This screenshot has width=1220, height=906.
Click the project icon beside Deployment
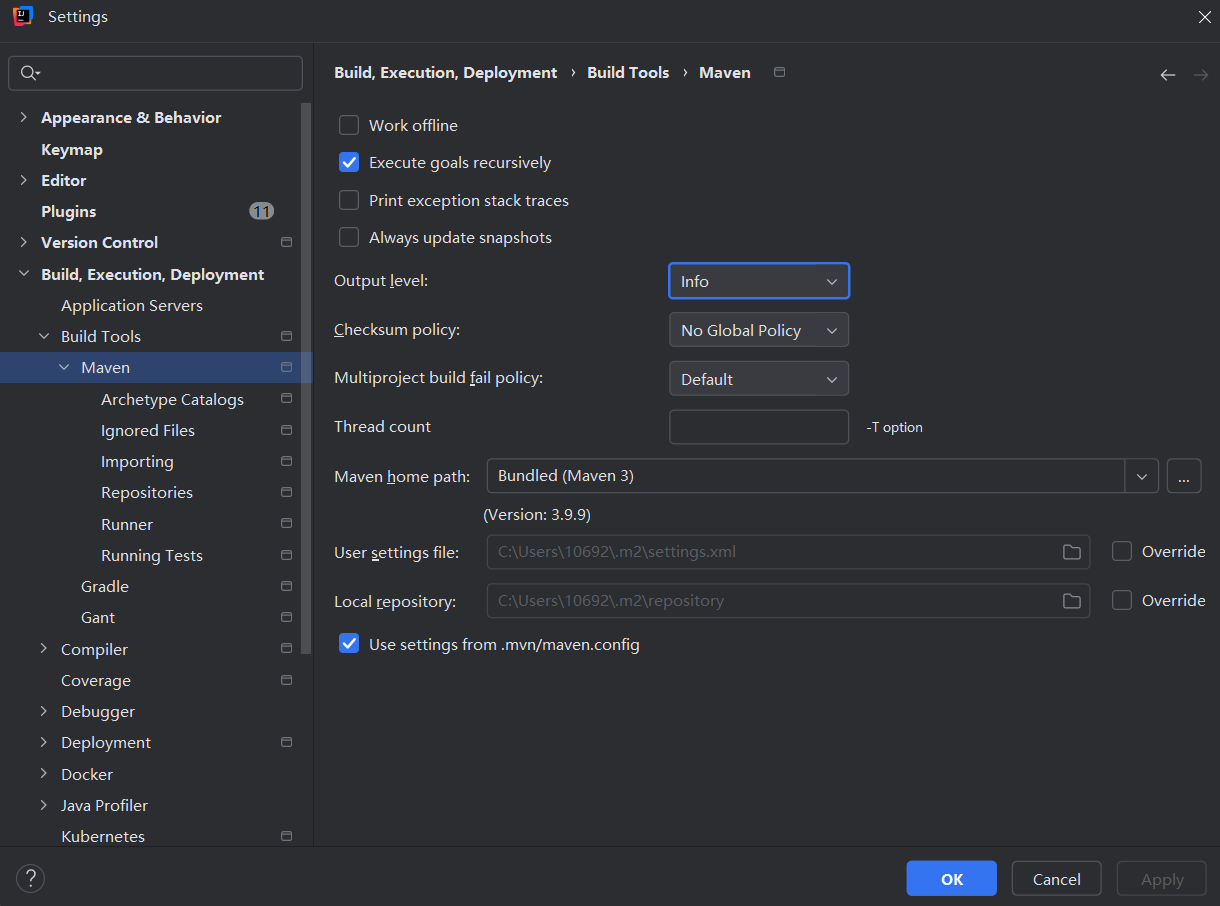(x=286, y=742)
